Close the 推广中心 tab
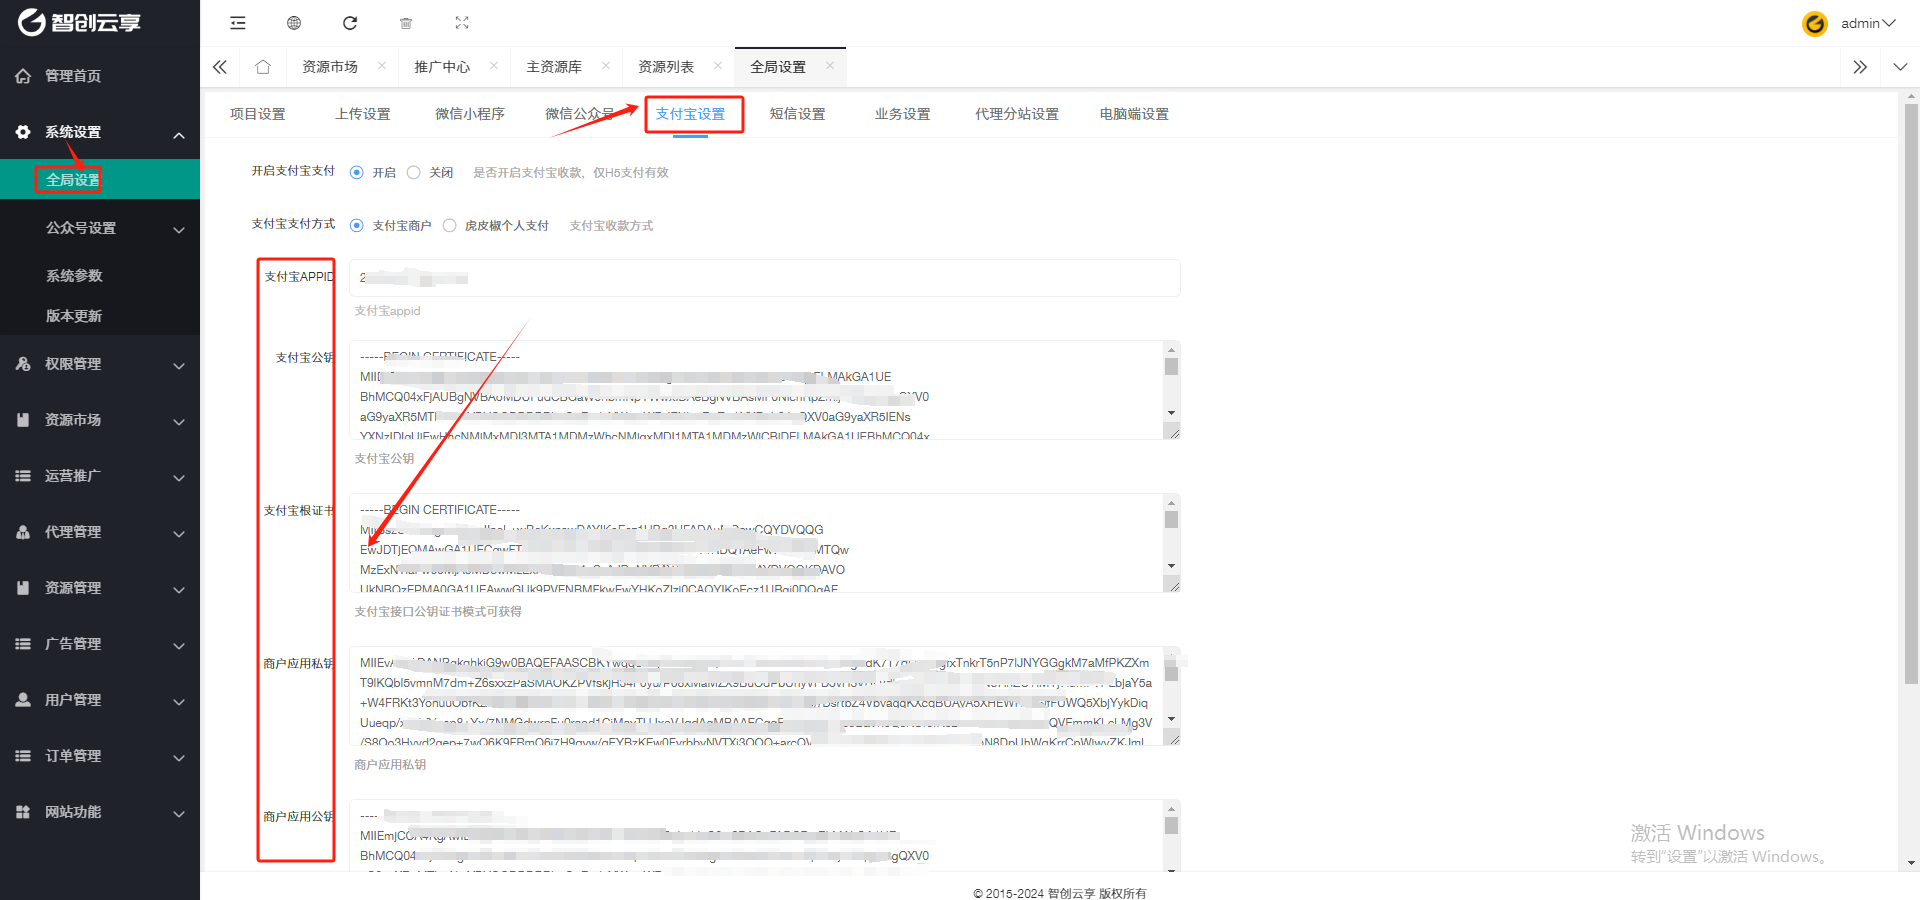 pos(494,66)
